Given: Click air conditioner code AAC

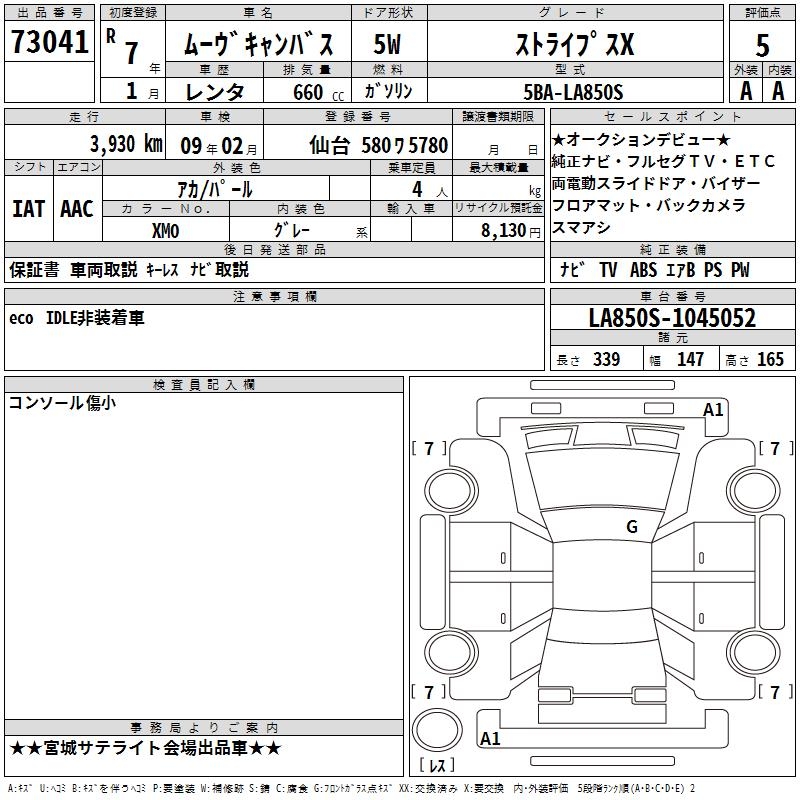Looking at the screenshot, I should click(77, 209).
